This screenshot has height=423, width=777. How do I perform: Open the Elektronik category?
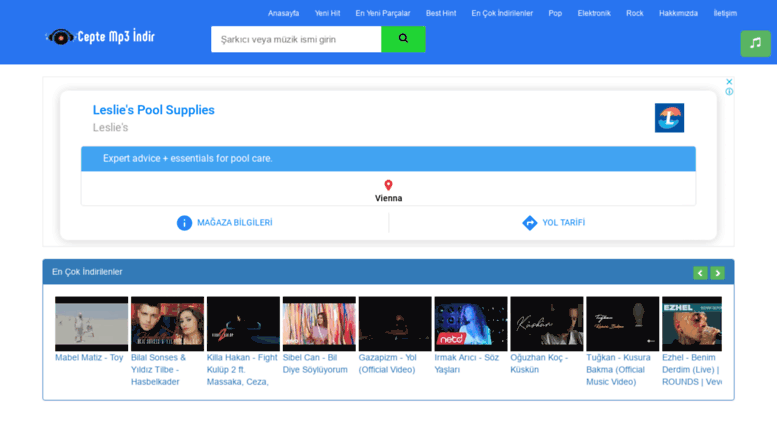tap(594, 14)
